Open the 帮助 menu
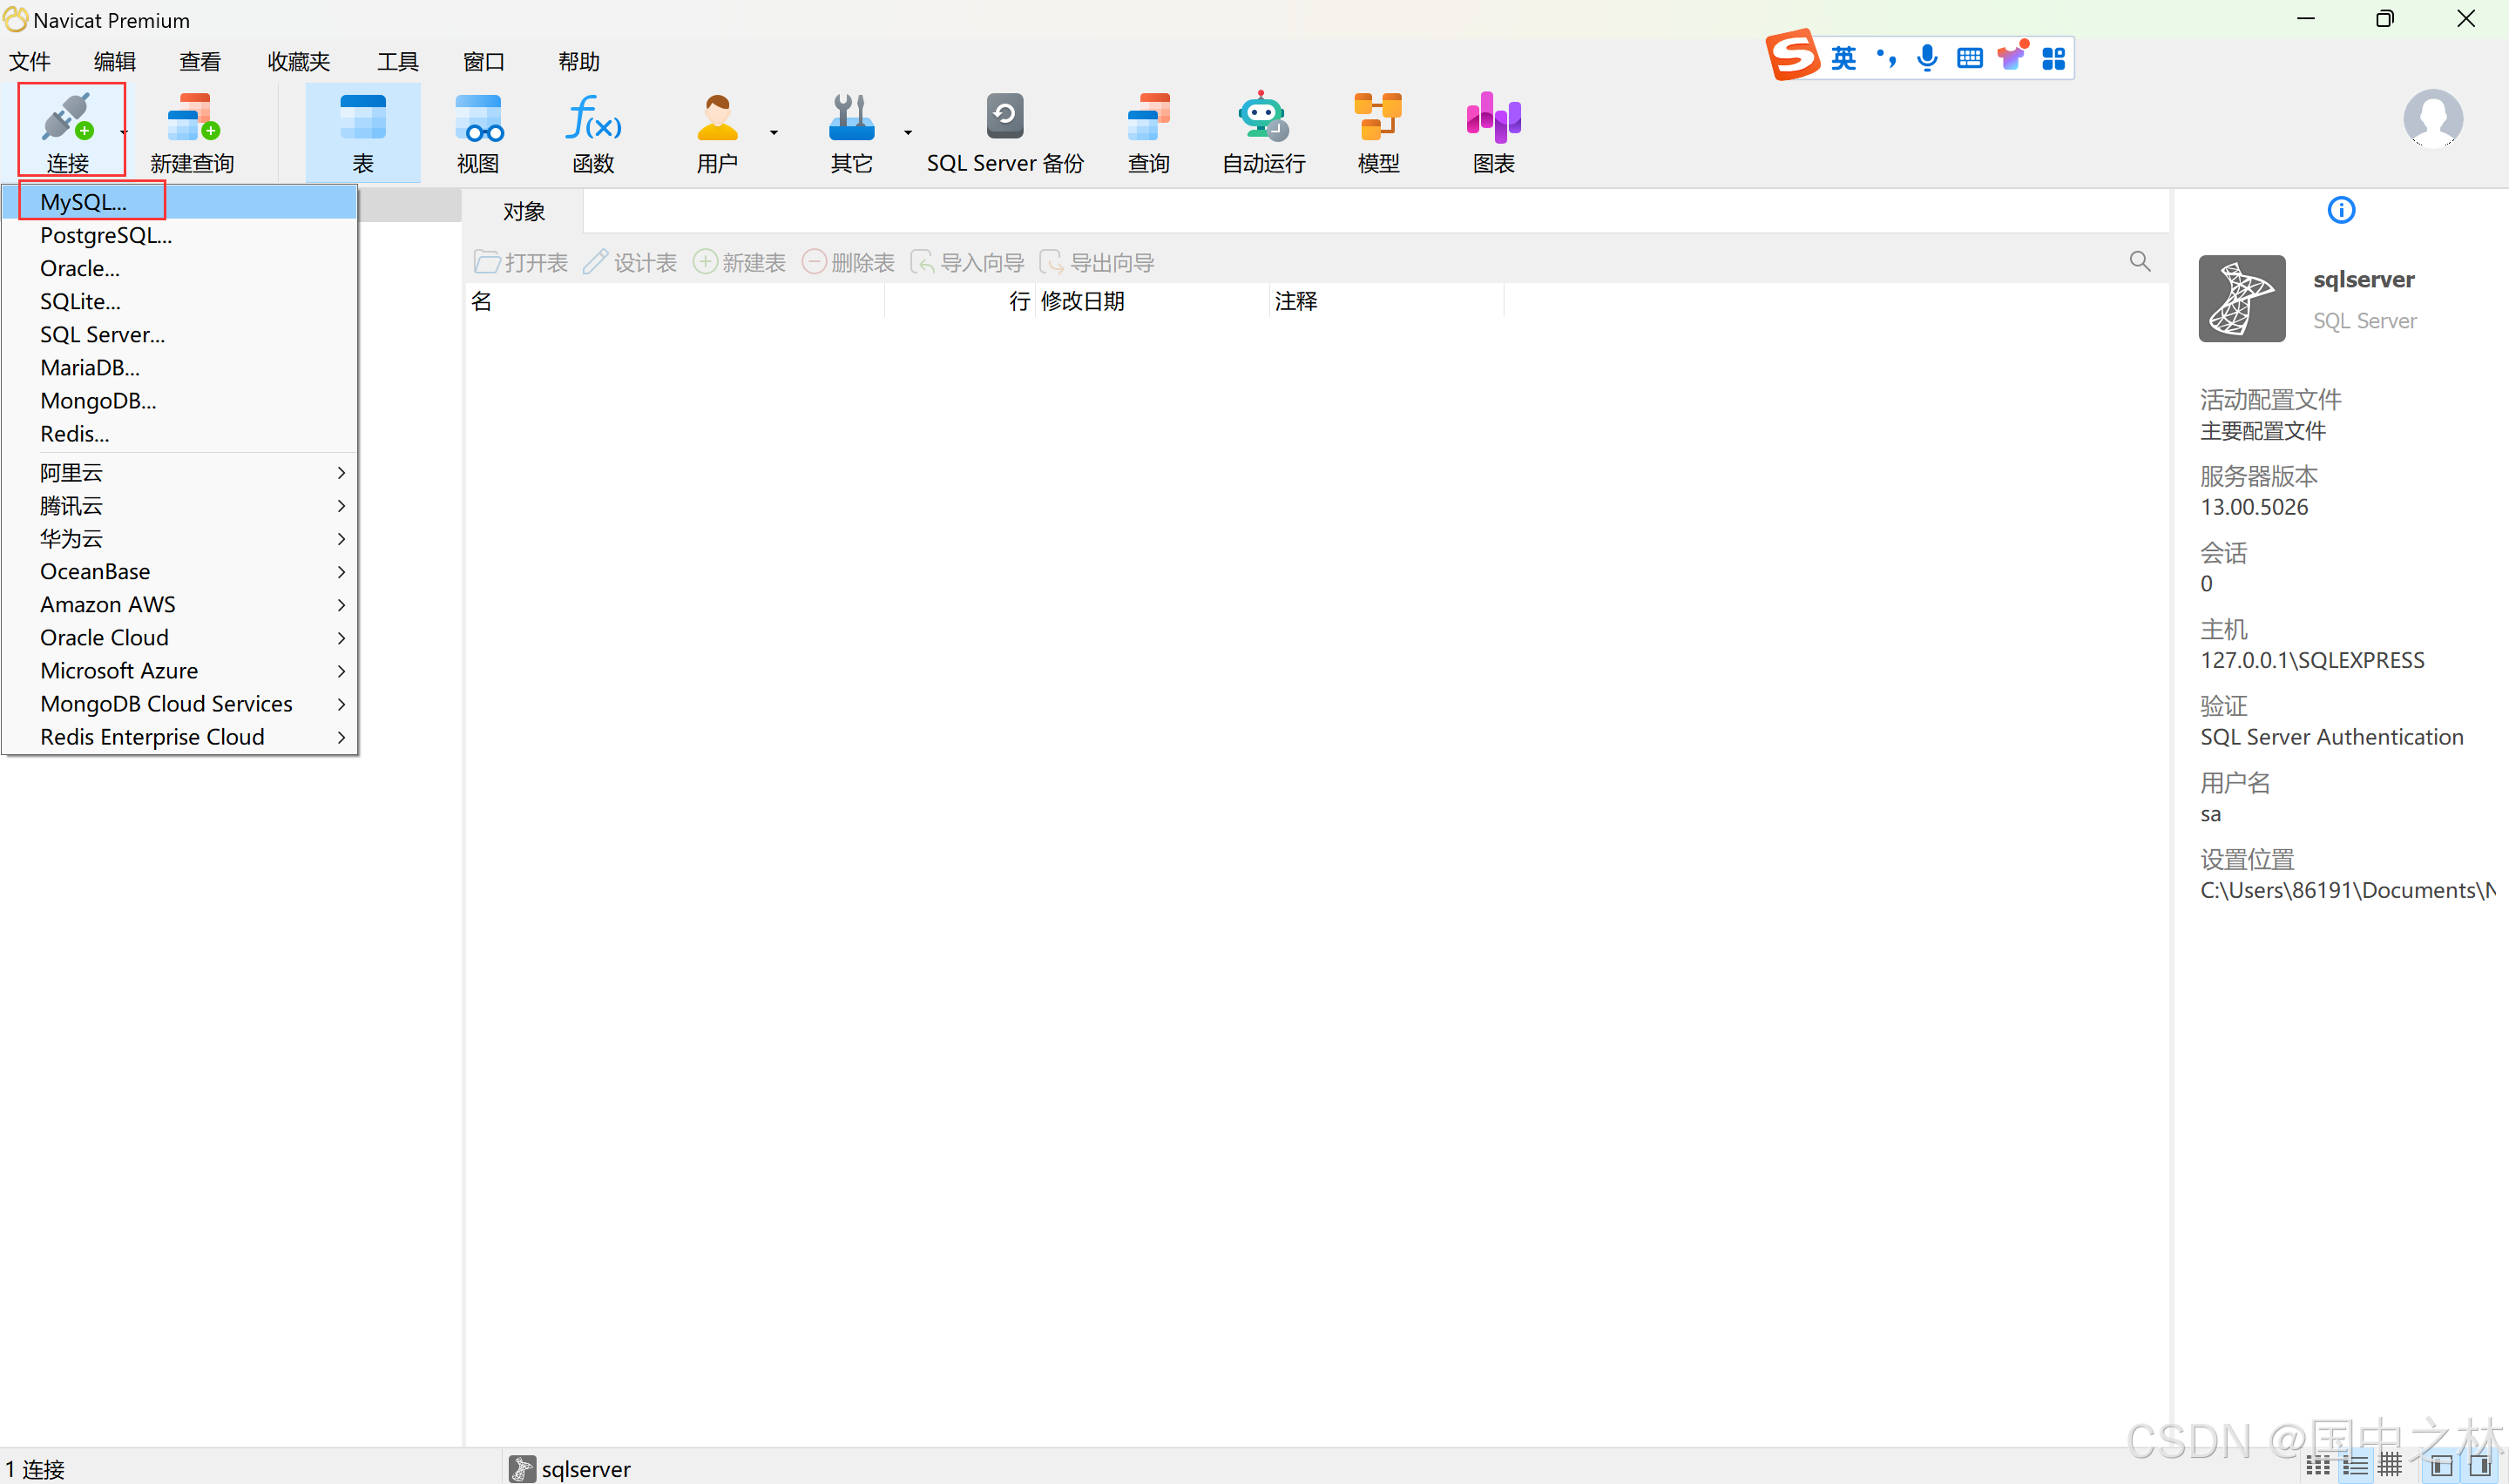The image size is (2509, 1484). (x=578, y=62)
